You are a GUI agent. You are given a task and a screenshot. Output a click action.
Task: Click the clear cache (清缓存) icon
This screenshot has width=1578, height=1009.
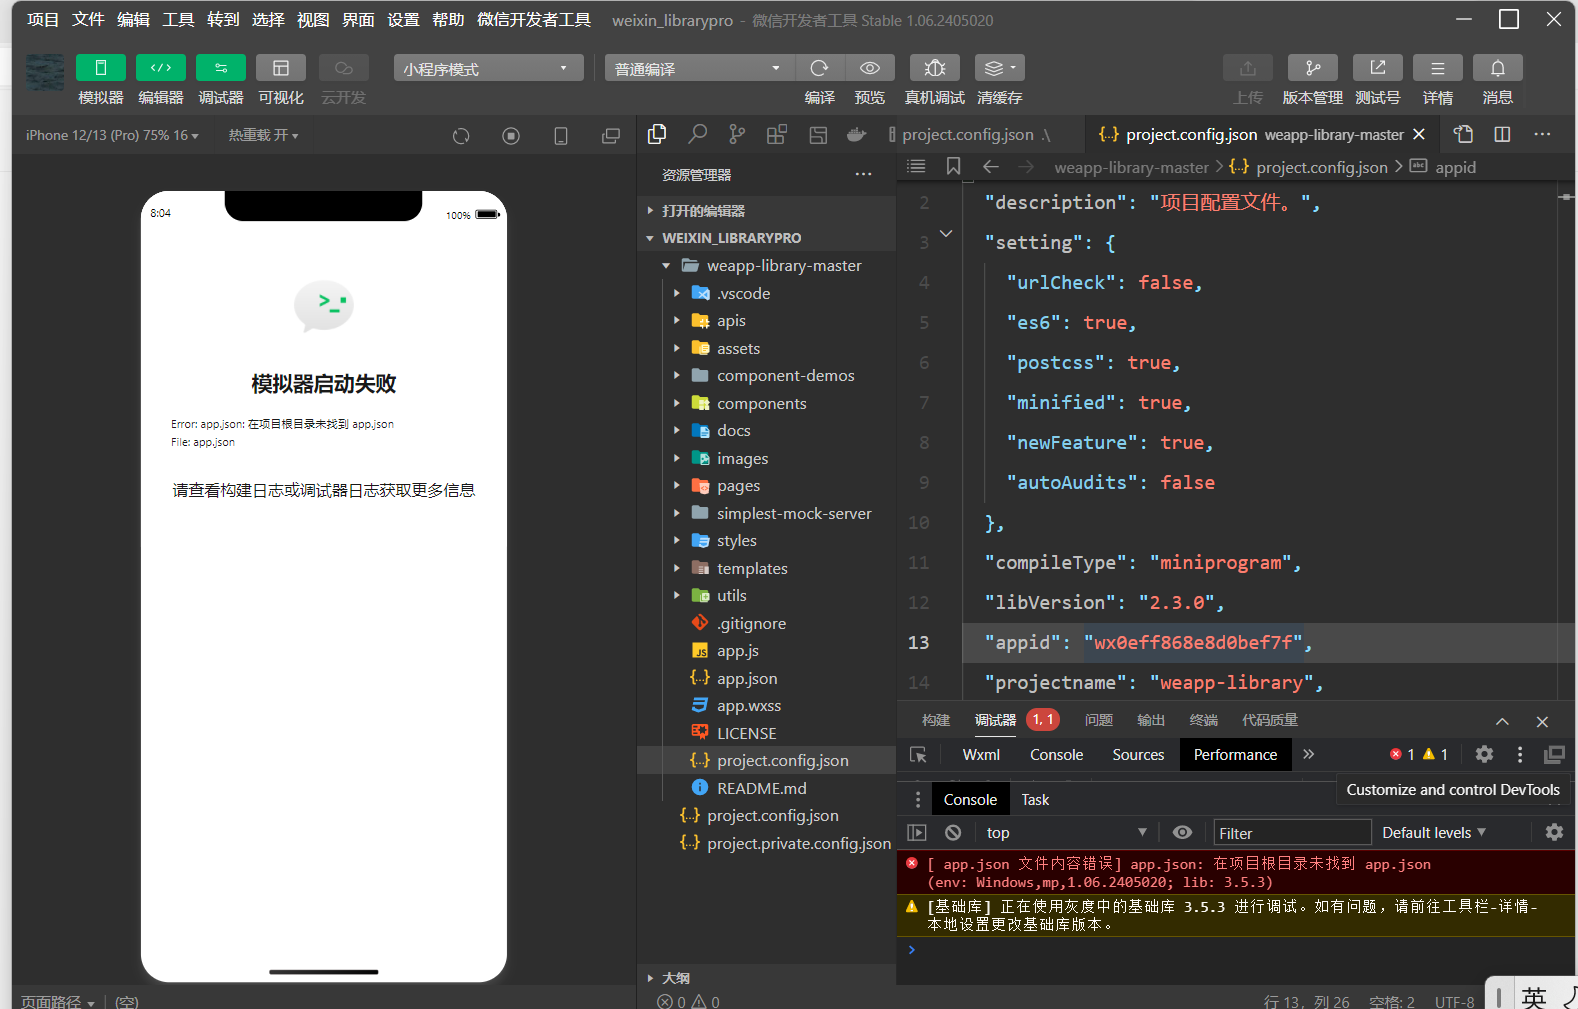point(1000,68)
